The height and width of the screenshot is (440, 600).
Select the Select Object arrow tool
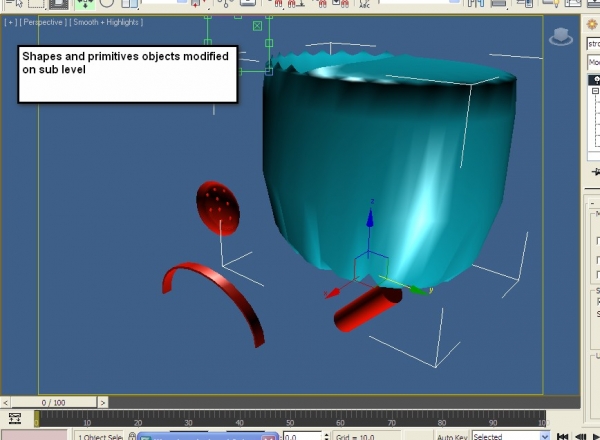13,3
